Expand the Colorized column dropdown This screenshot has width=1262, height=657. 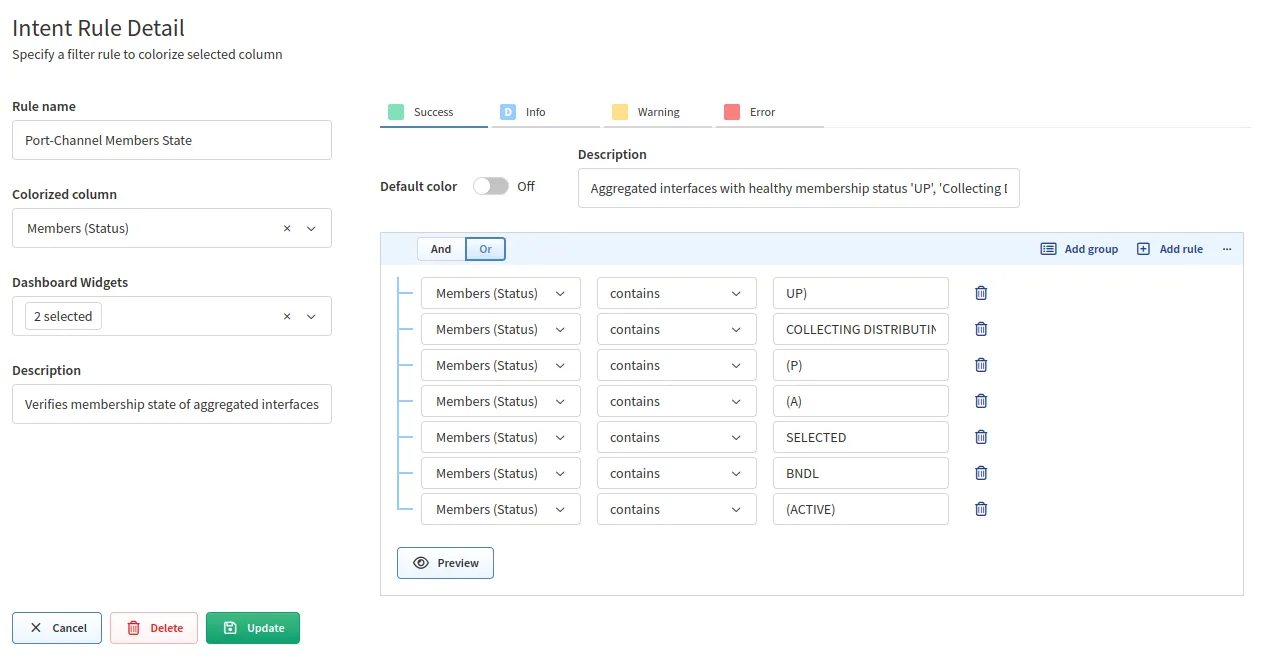point(311,229)
